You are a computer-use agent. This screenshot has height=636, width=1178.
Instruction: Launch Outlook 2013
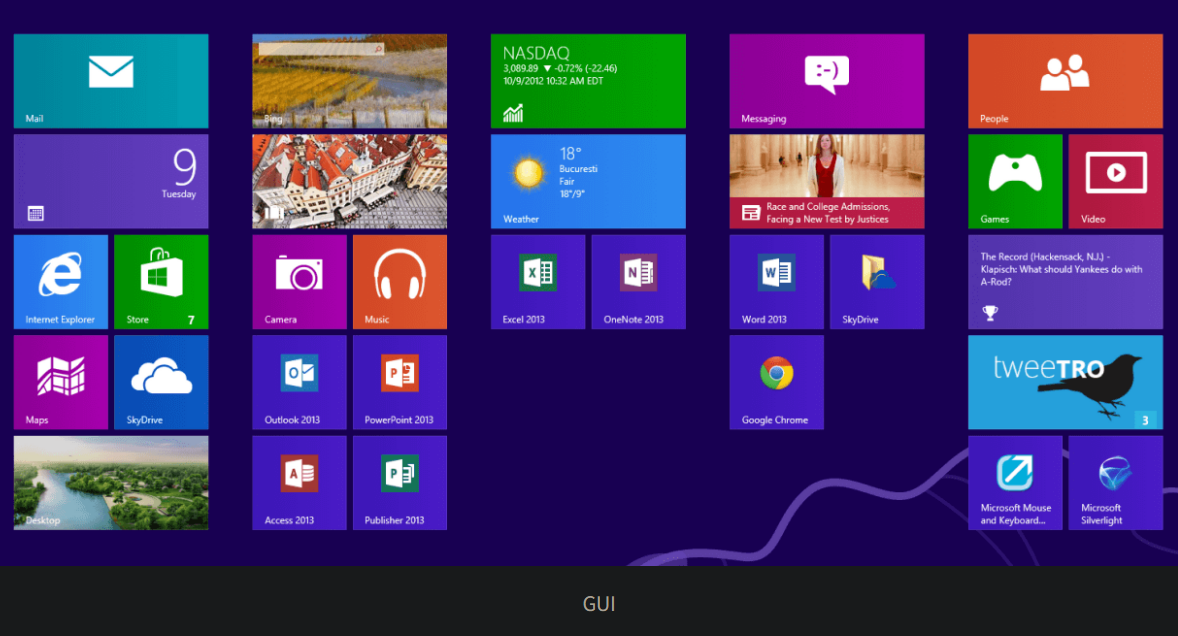coord(300,382)
